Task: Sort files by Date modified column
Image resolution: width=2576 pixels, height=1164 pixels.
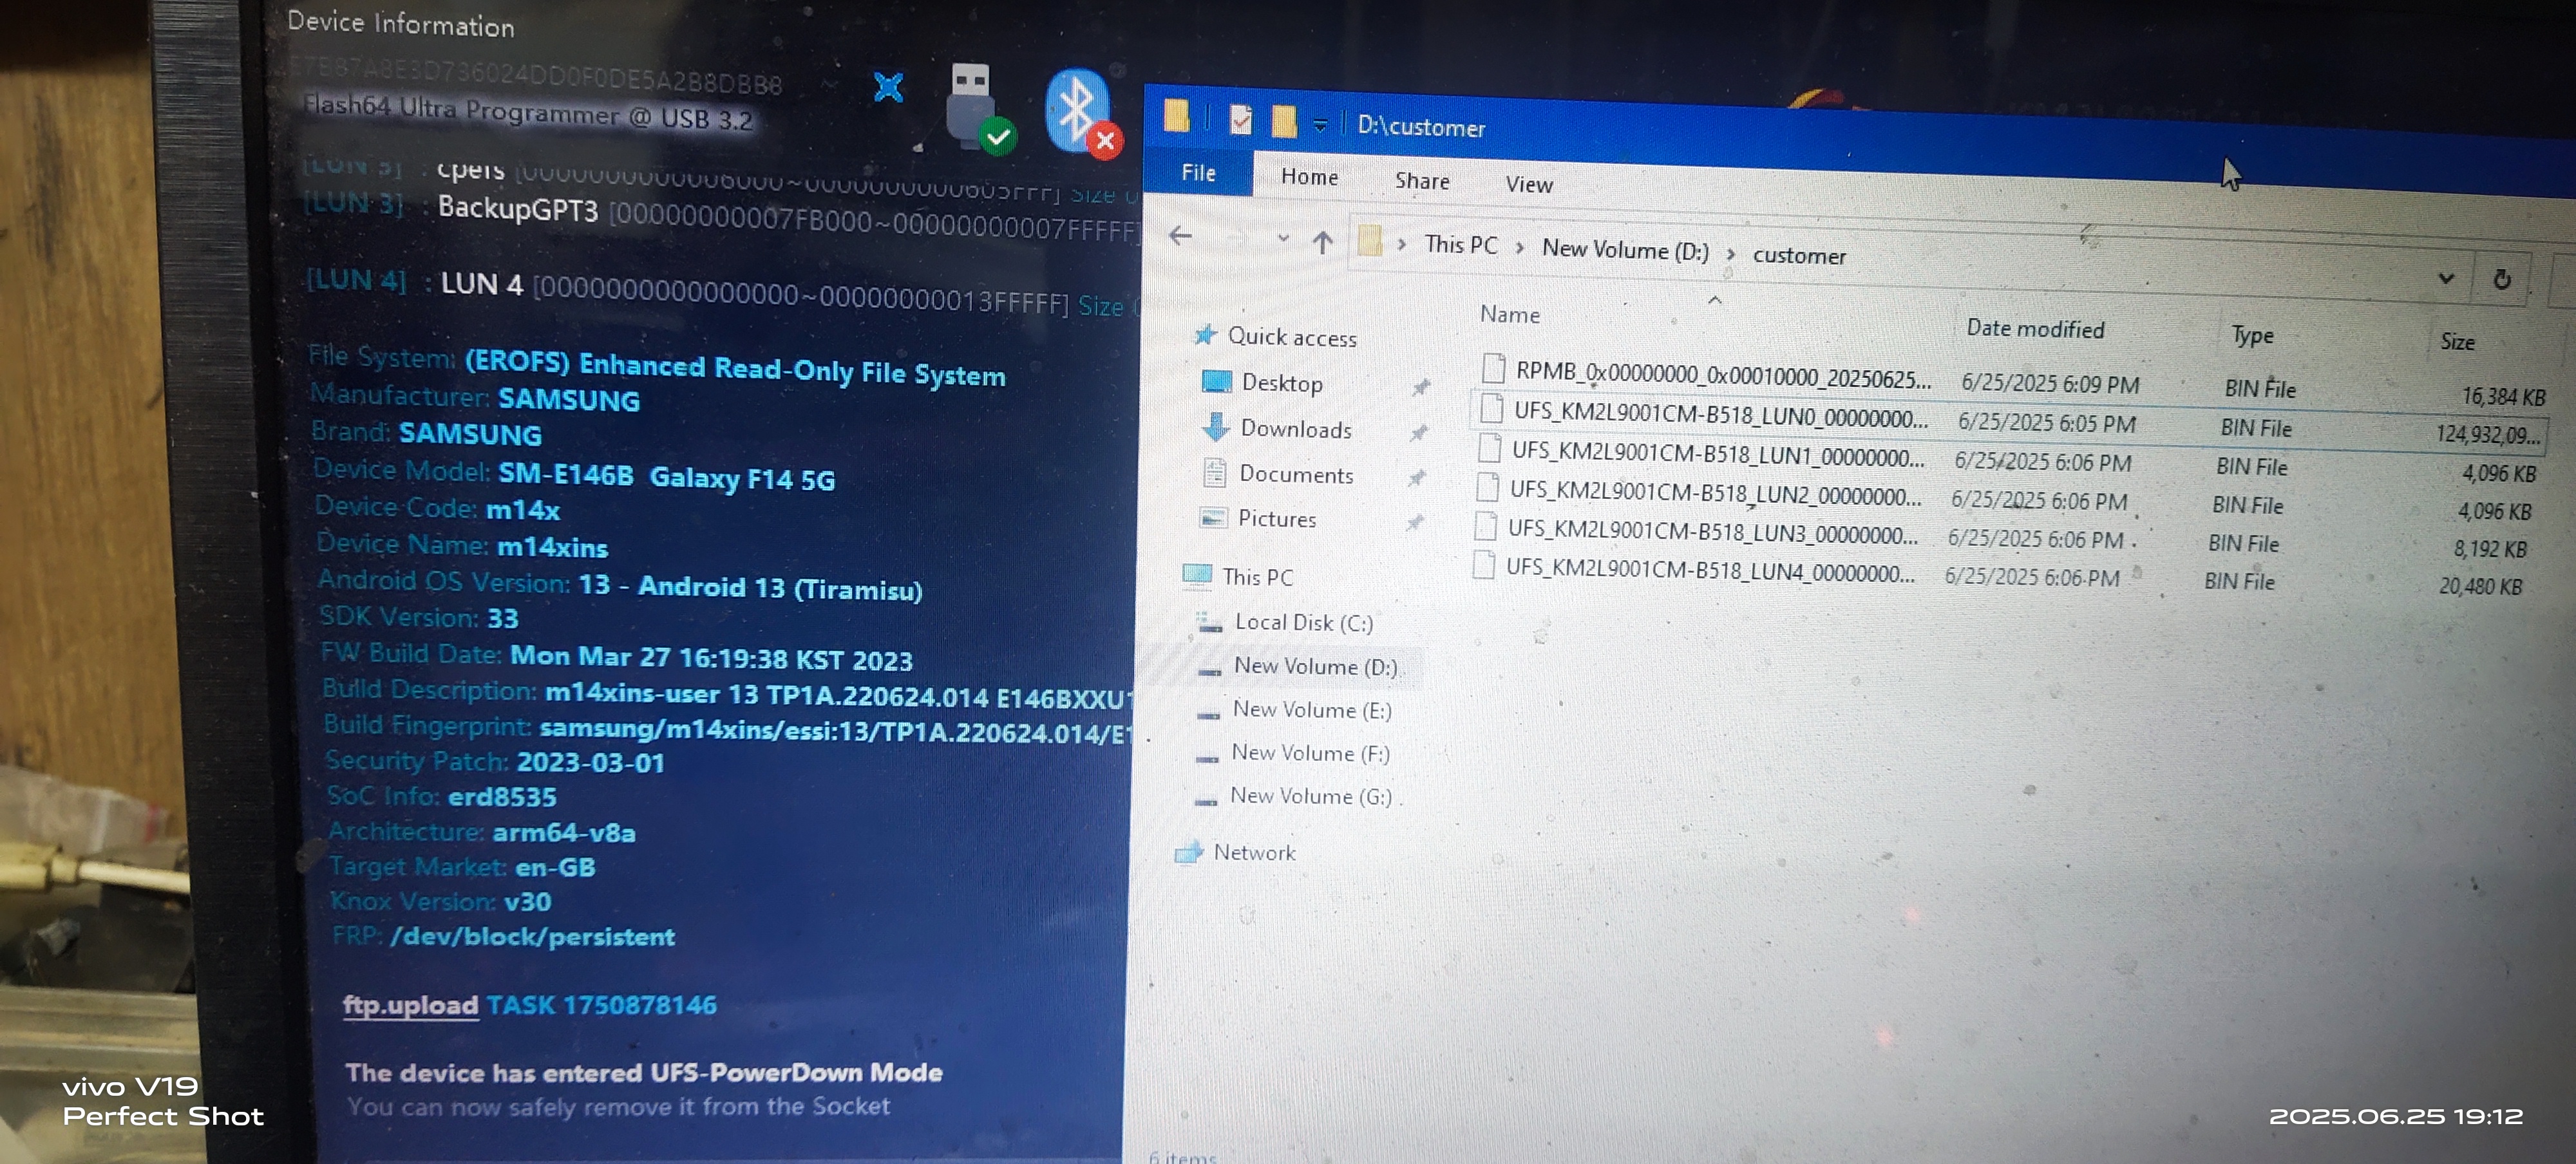Action: pos(2034,329)
